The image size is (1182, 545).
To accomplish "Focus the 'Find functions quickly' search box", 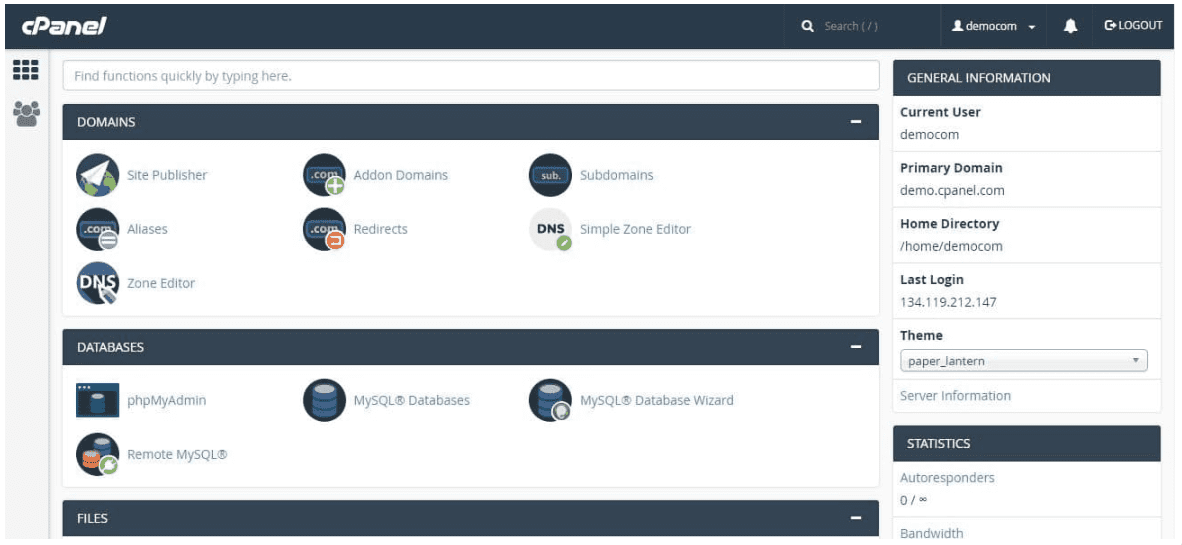I will click(x=471, y=75).
